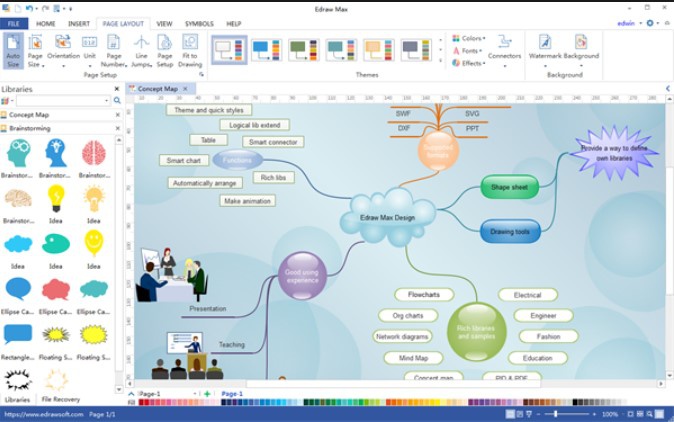Image resolution: width=674 pixels, height=422 pixels.
Task: Select the yellow smiley balloon Idea symbol
Action: point(94,243)
